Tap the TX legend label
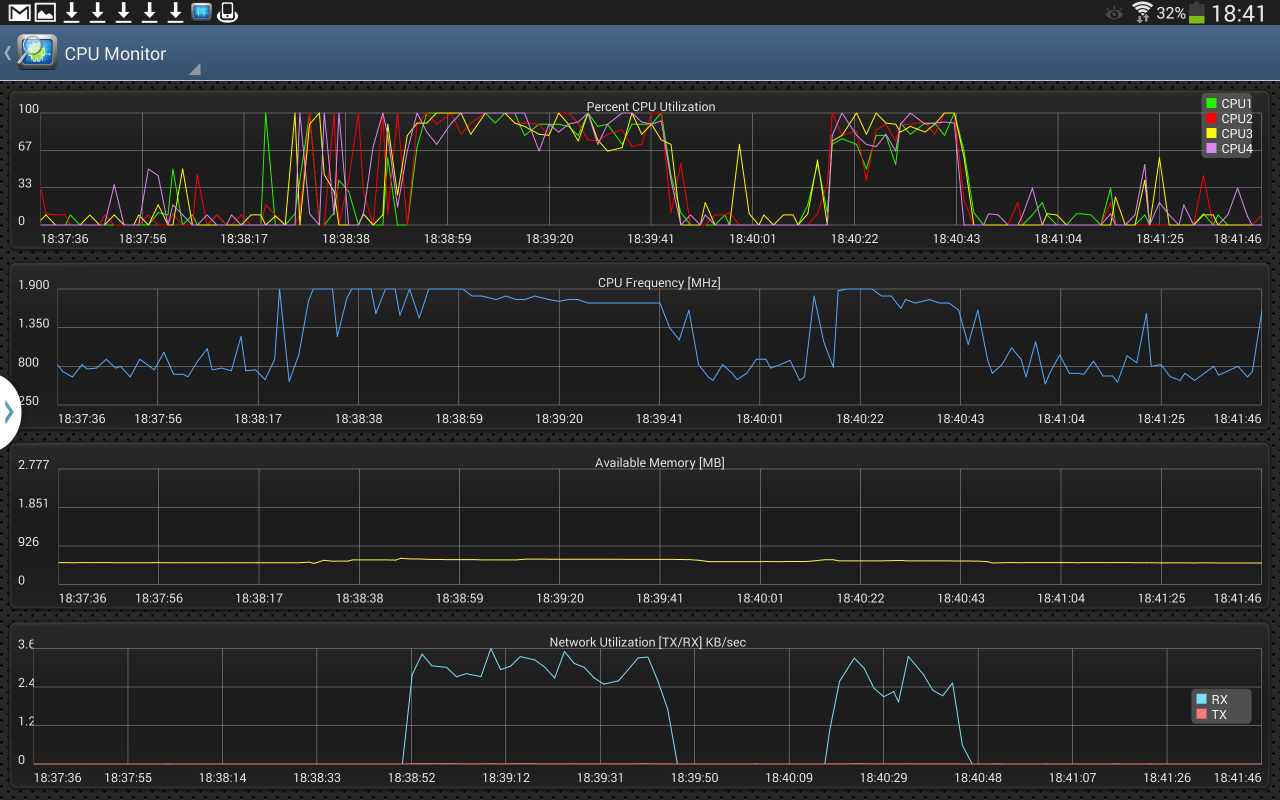 [1219, 715]
